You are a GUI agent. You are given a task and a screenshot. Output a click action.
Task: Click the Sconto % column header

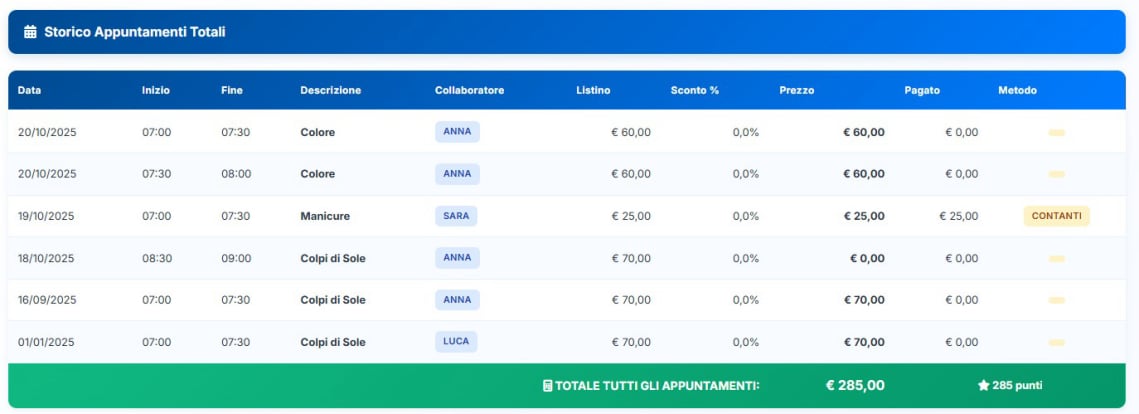click(694, 90)
